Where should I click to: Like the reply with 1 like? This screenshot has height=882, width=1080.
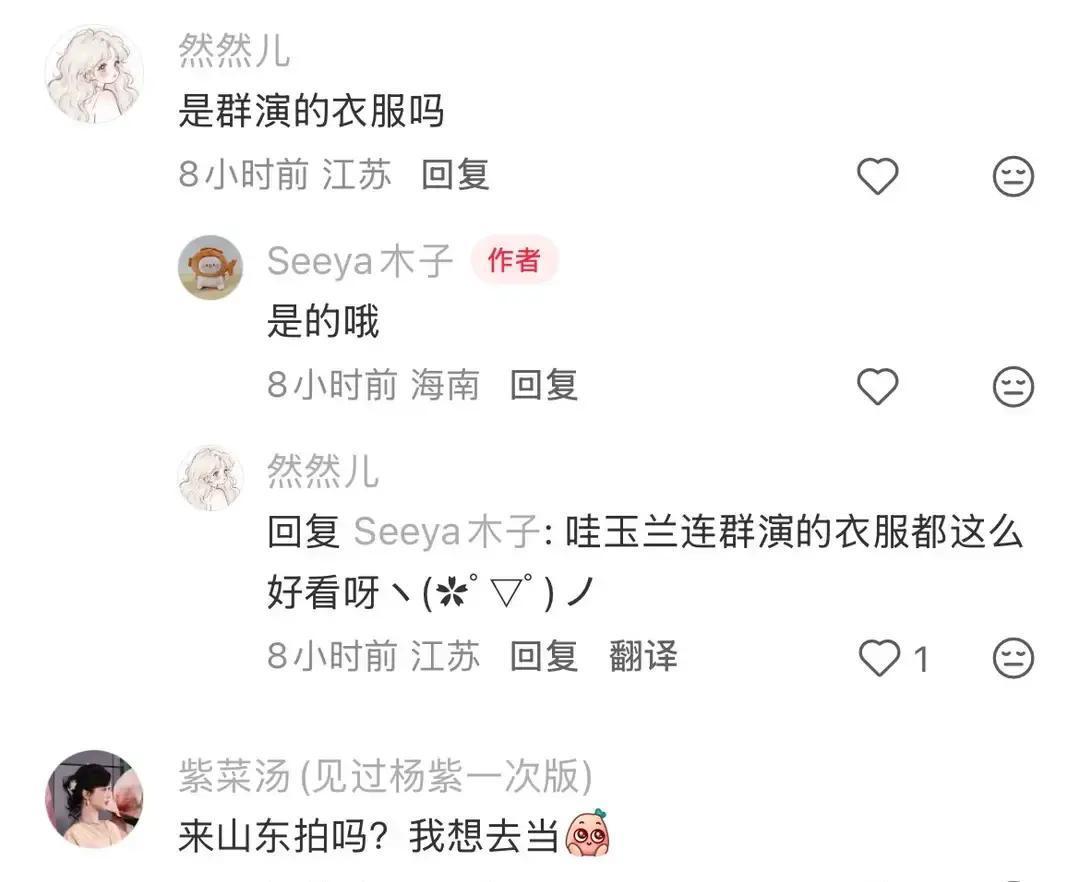[x=880, y=658]
